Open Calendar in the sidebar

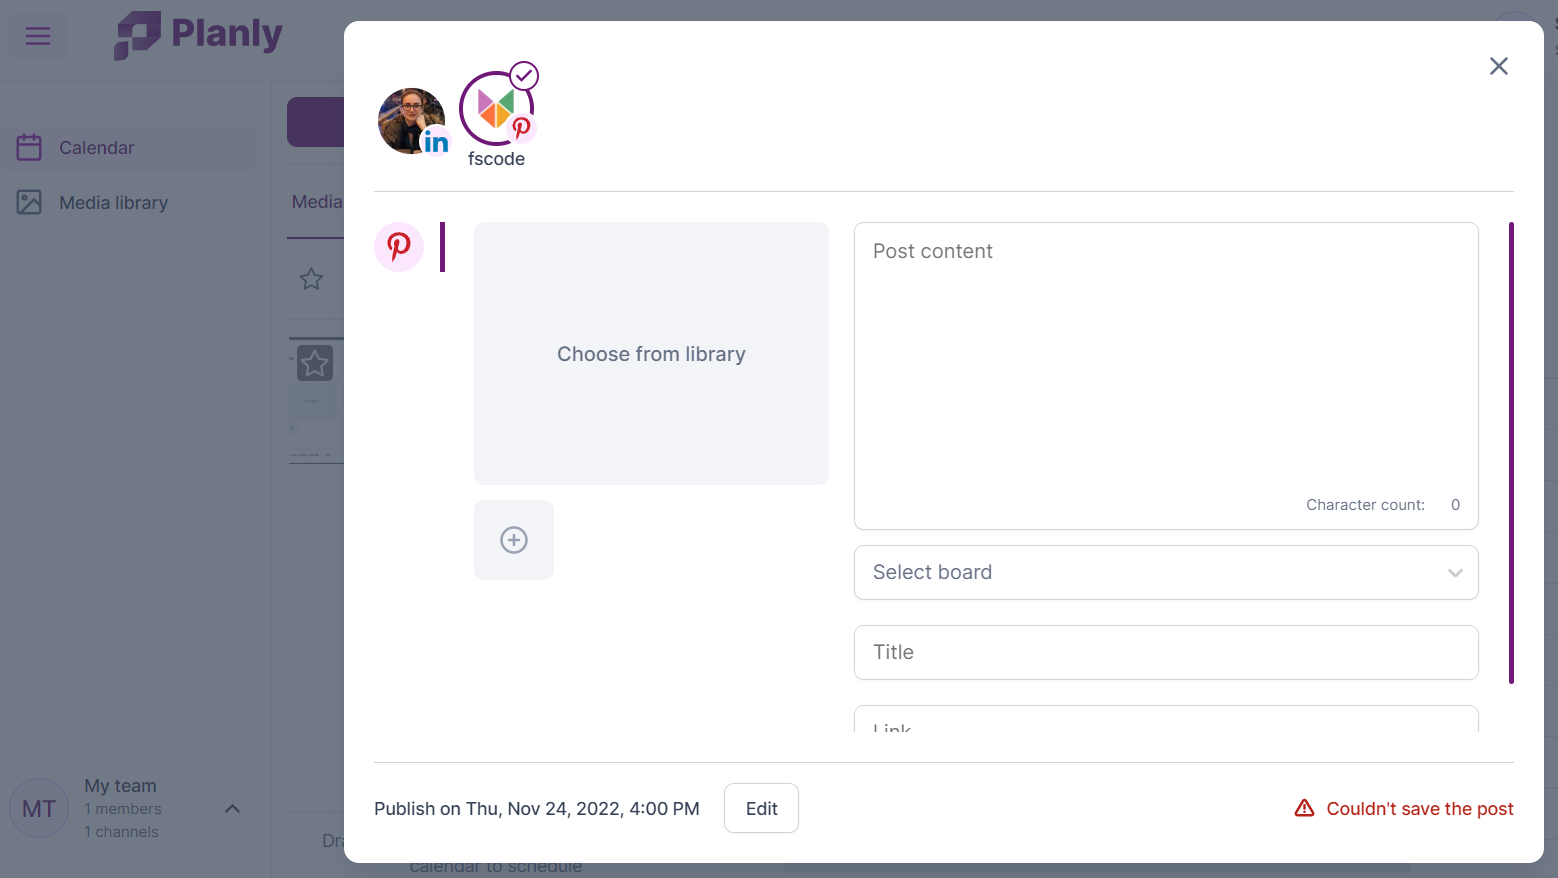tap(128, 147)
